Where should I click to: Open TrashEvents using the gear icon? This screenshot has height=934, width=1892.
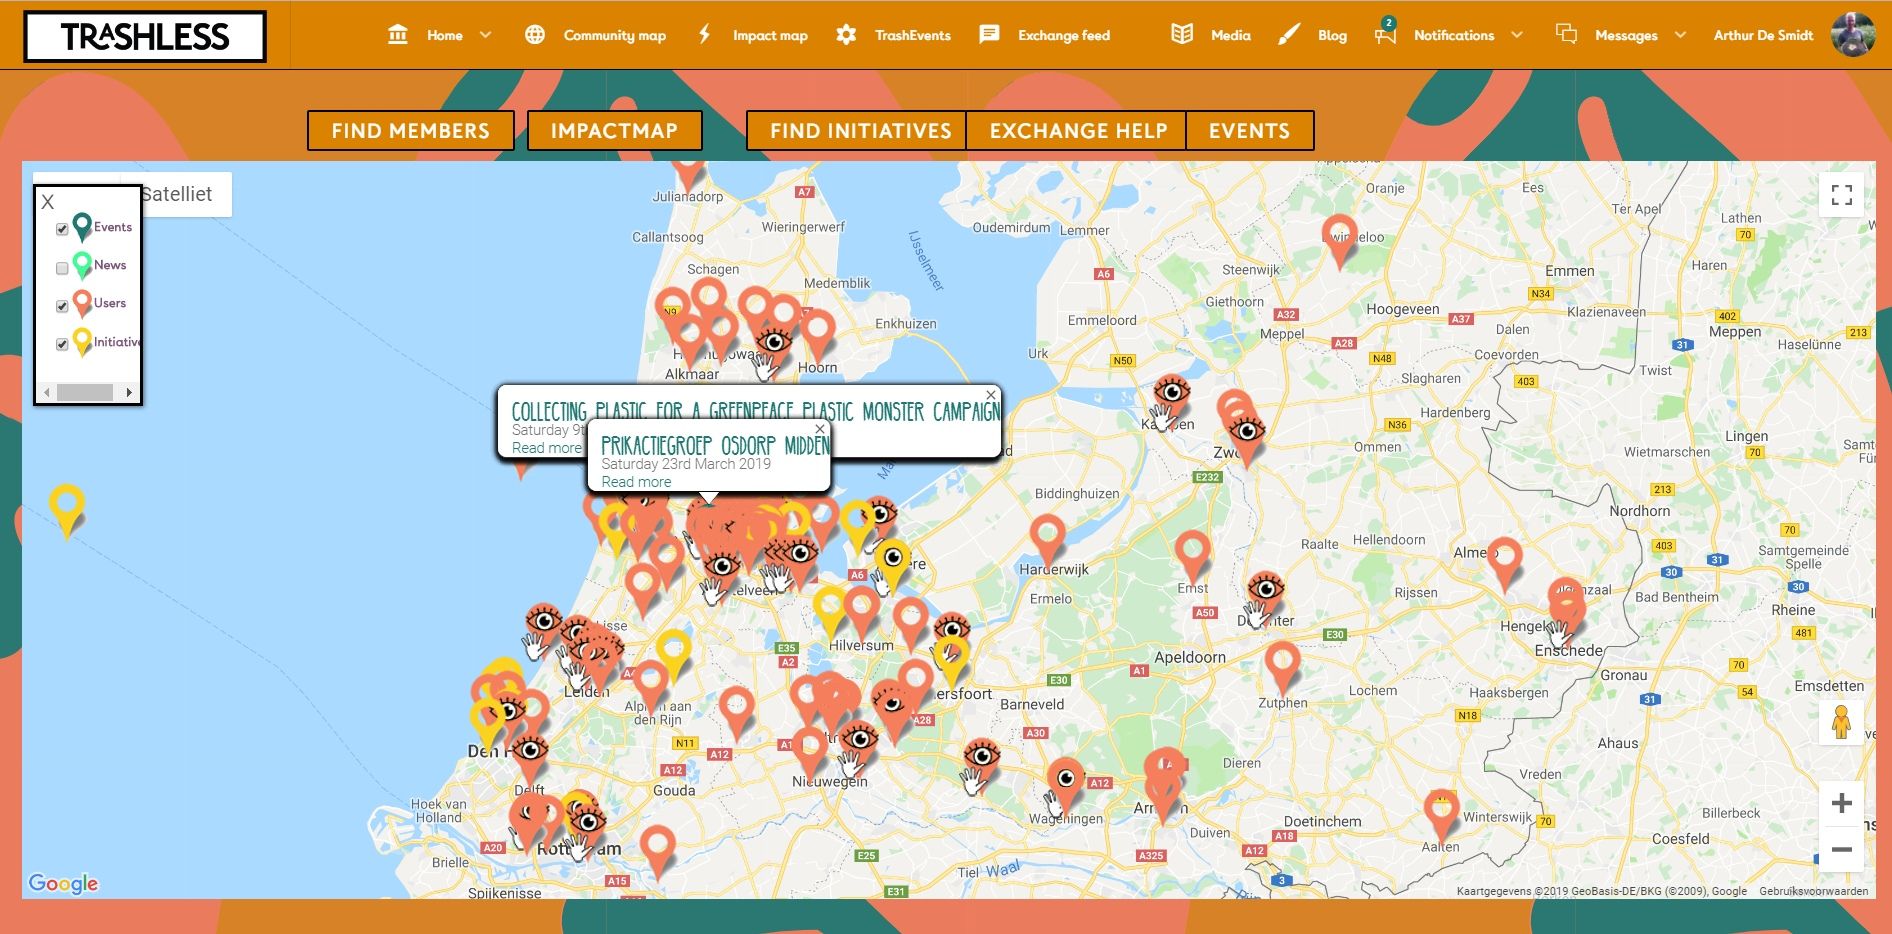click(846, 35)
